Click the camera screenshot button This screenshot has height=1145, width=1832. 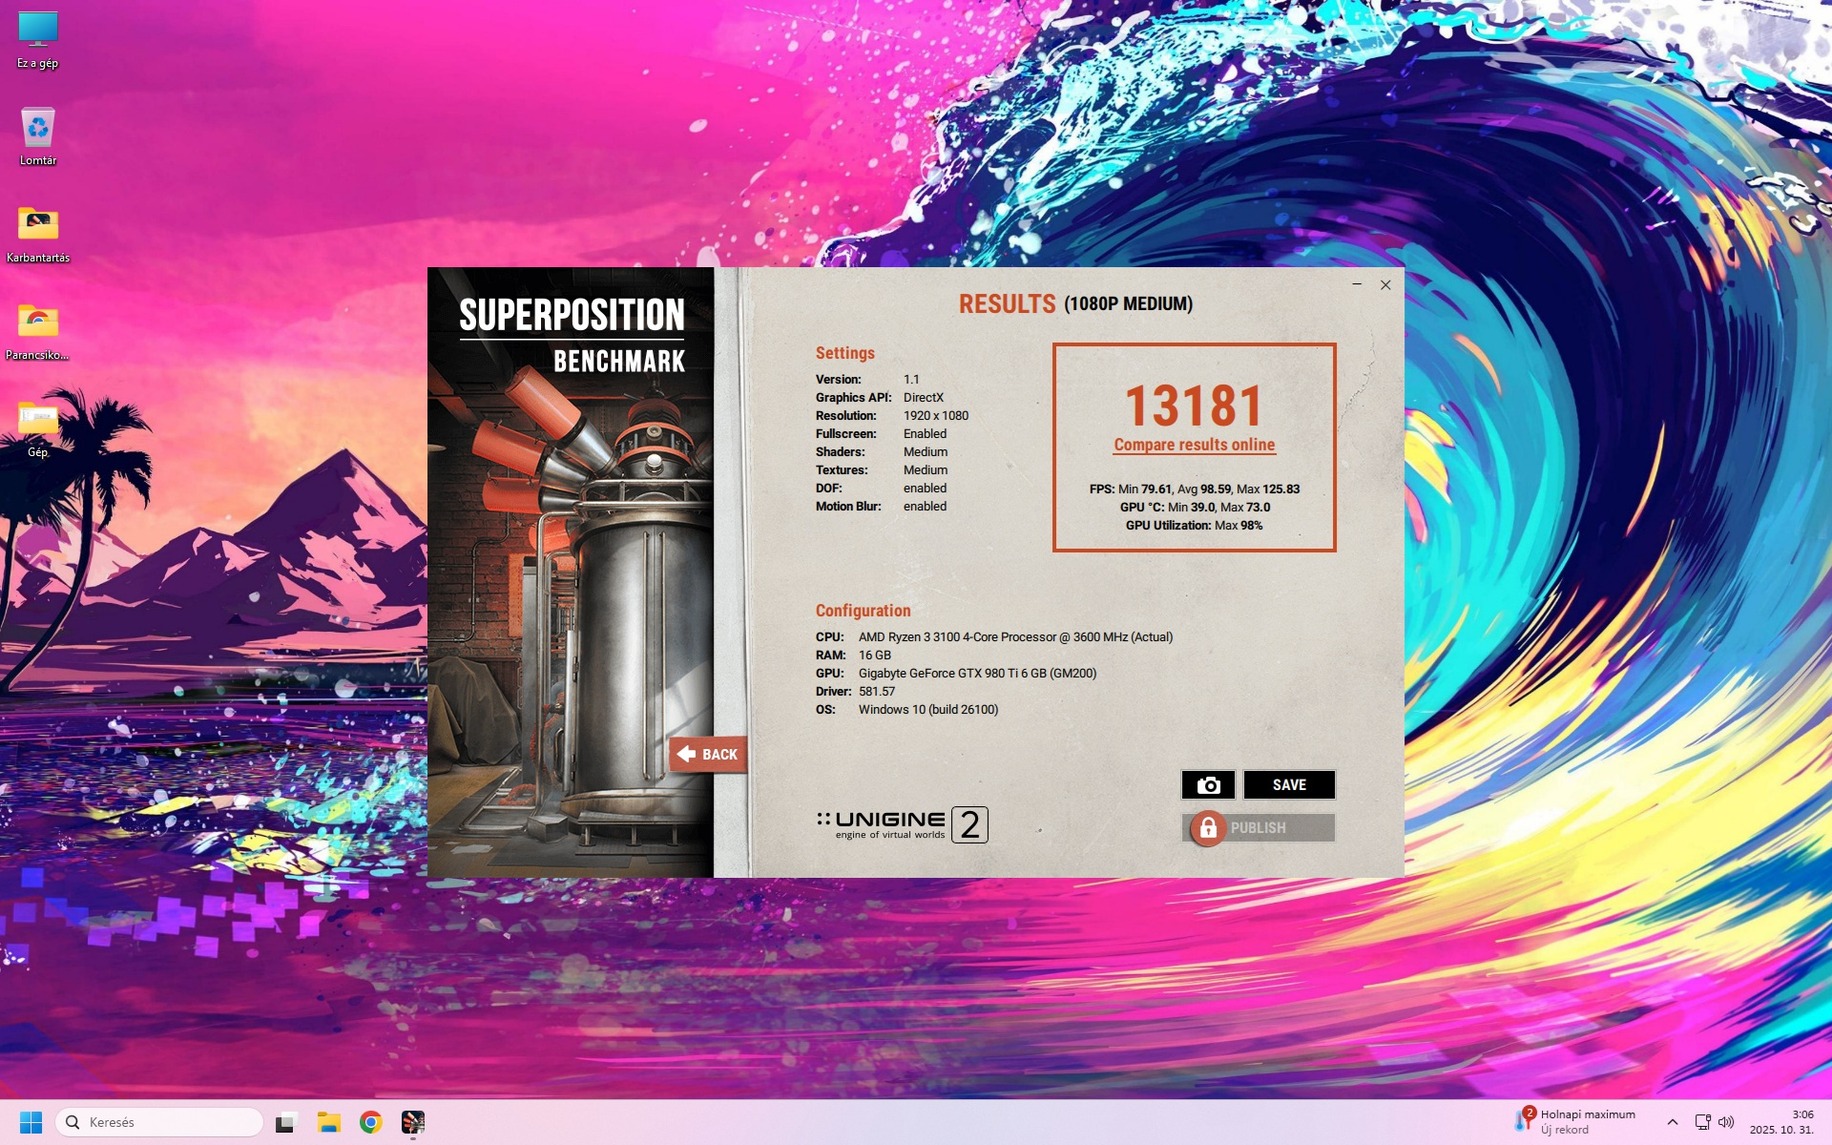(1208, 785)
